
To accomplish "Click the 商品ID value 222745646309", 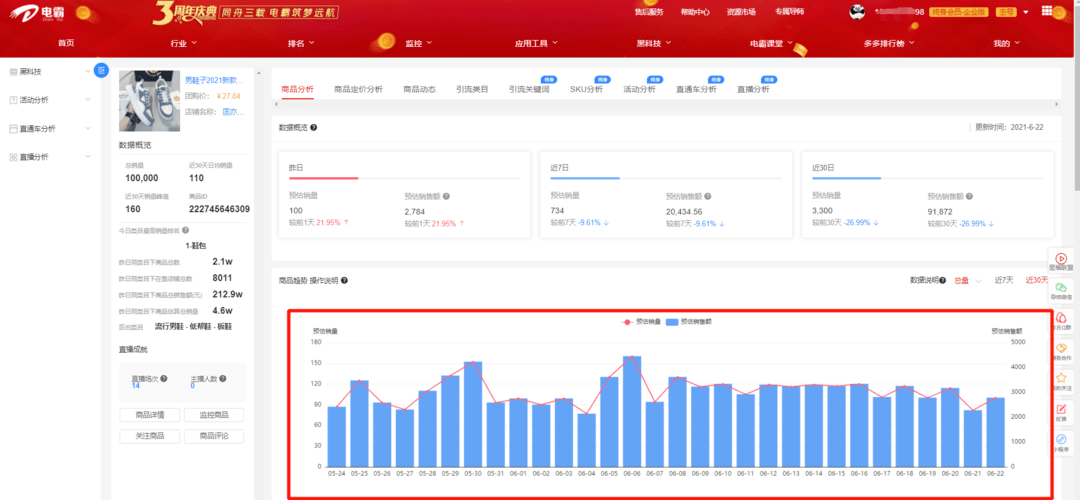I will [x=219, y=209].
